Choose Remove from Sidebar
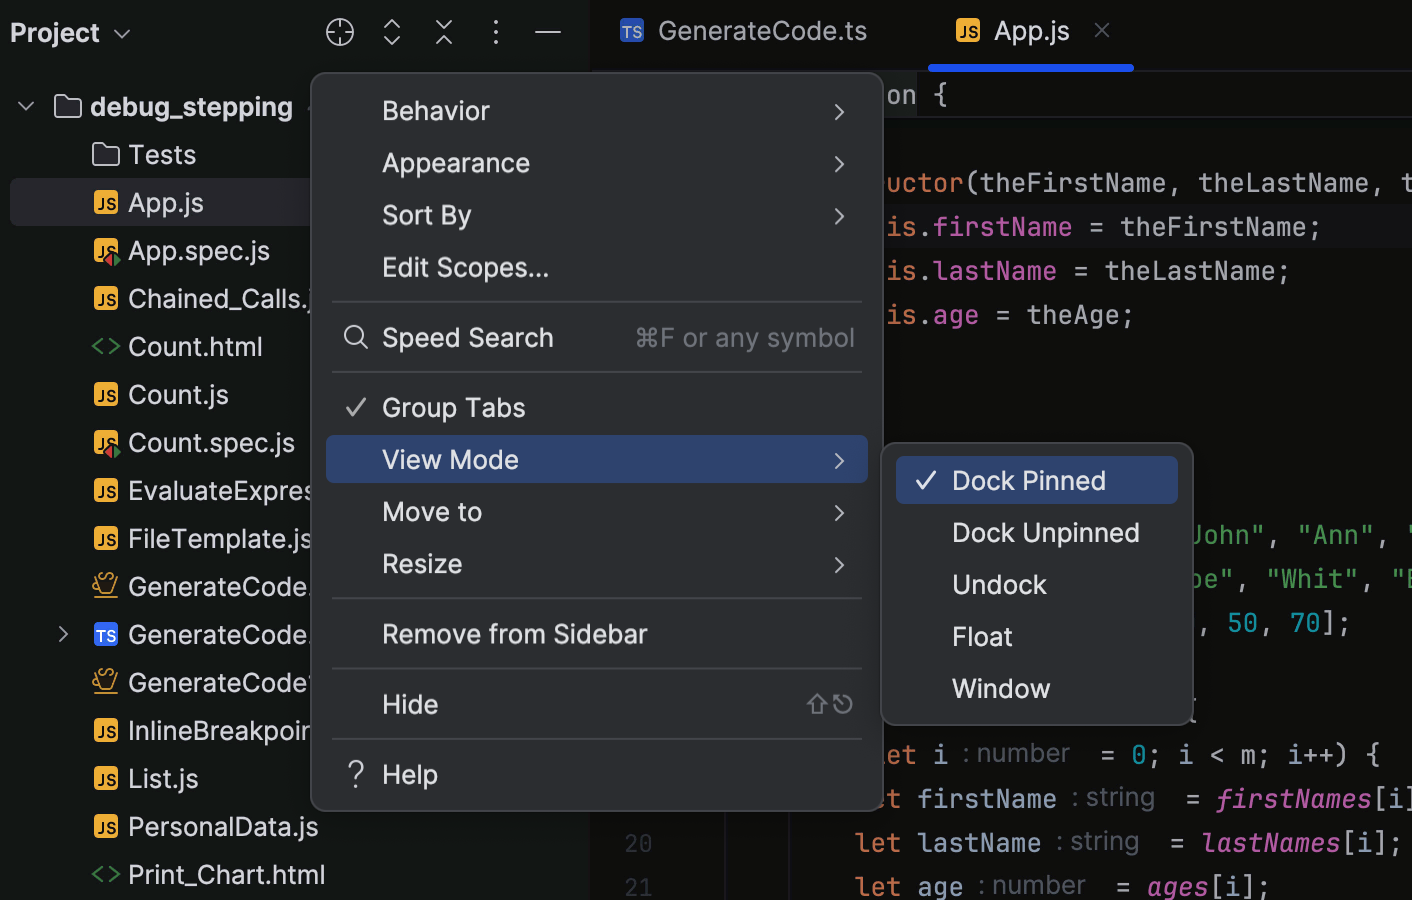This screenshot has width=1412, height=900. pos(515,634)
